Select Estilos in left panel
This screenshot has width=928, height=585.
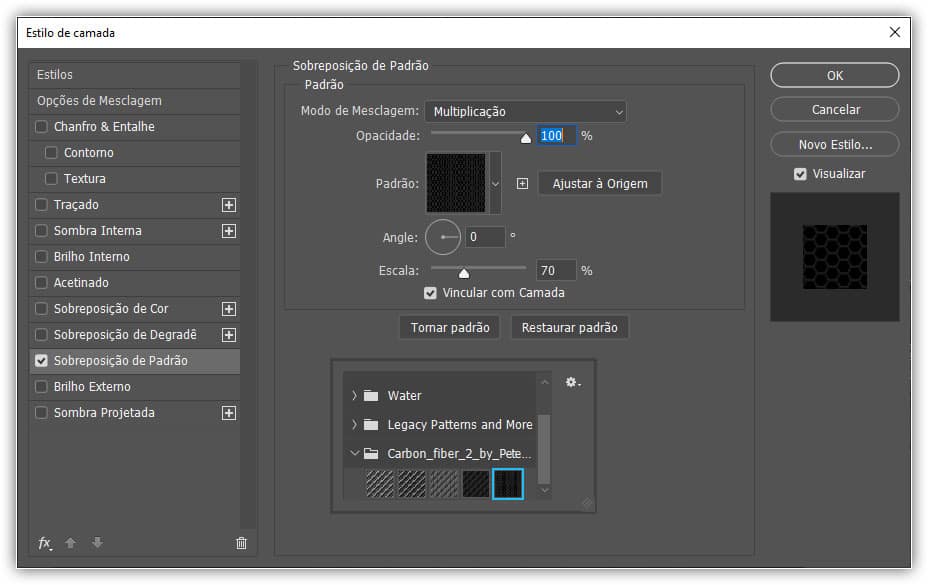(135, 75)
